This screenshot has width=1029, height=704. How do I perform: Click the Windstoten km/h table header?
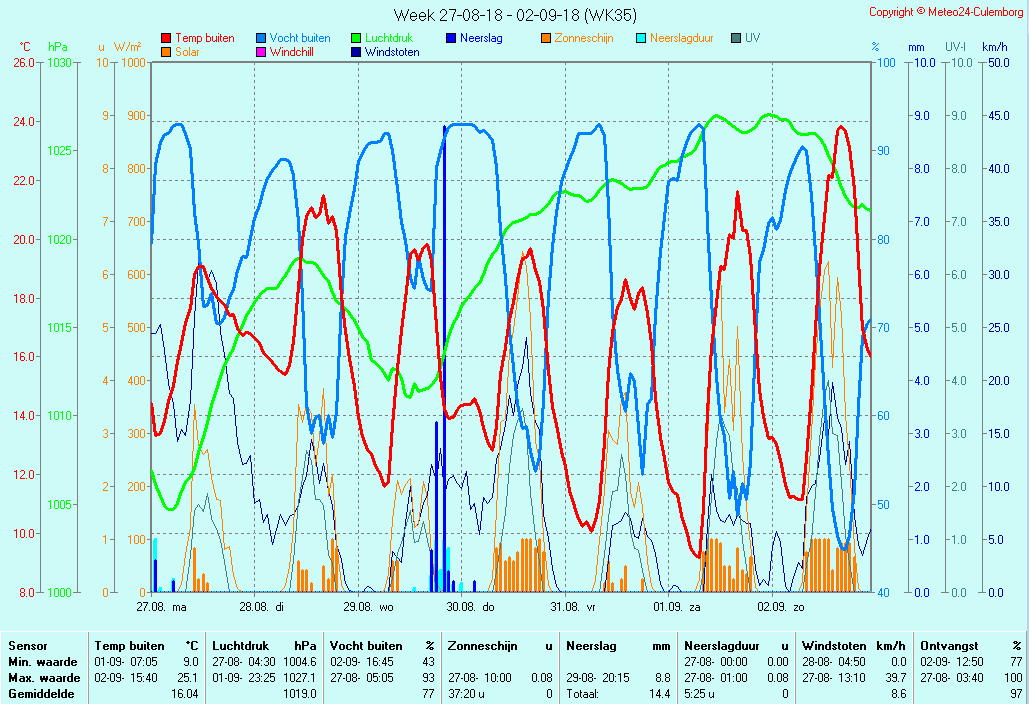click(854, 646)
